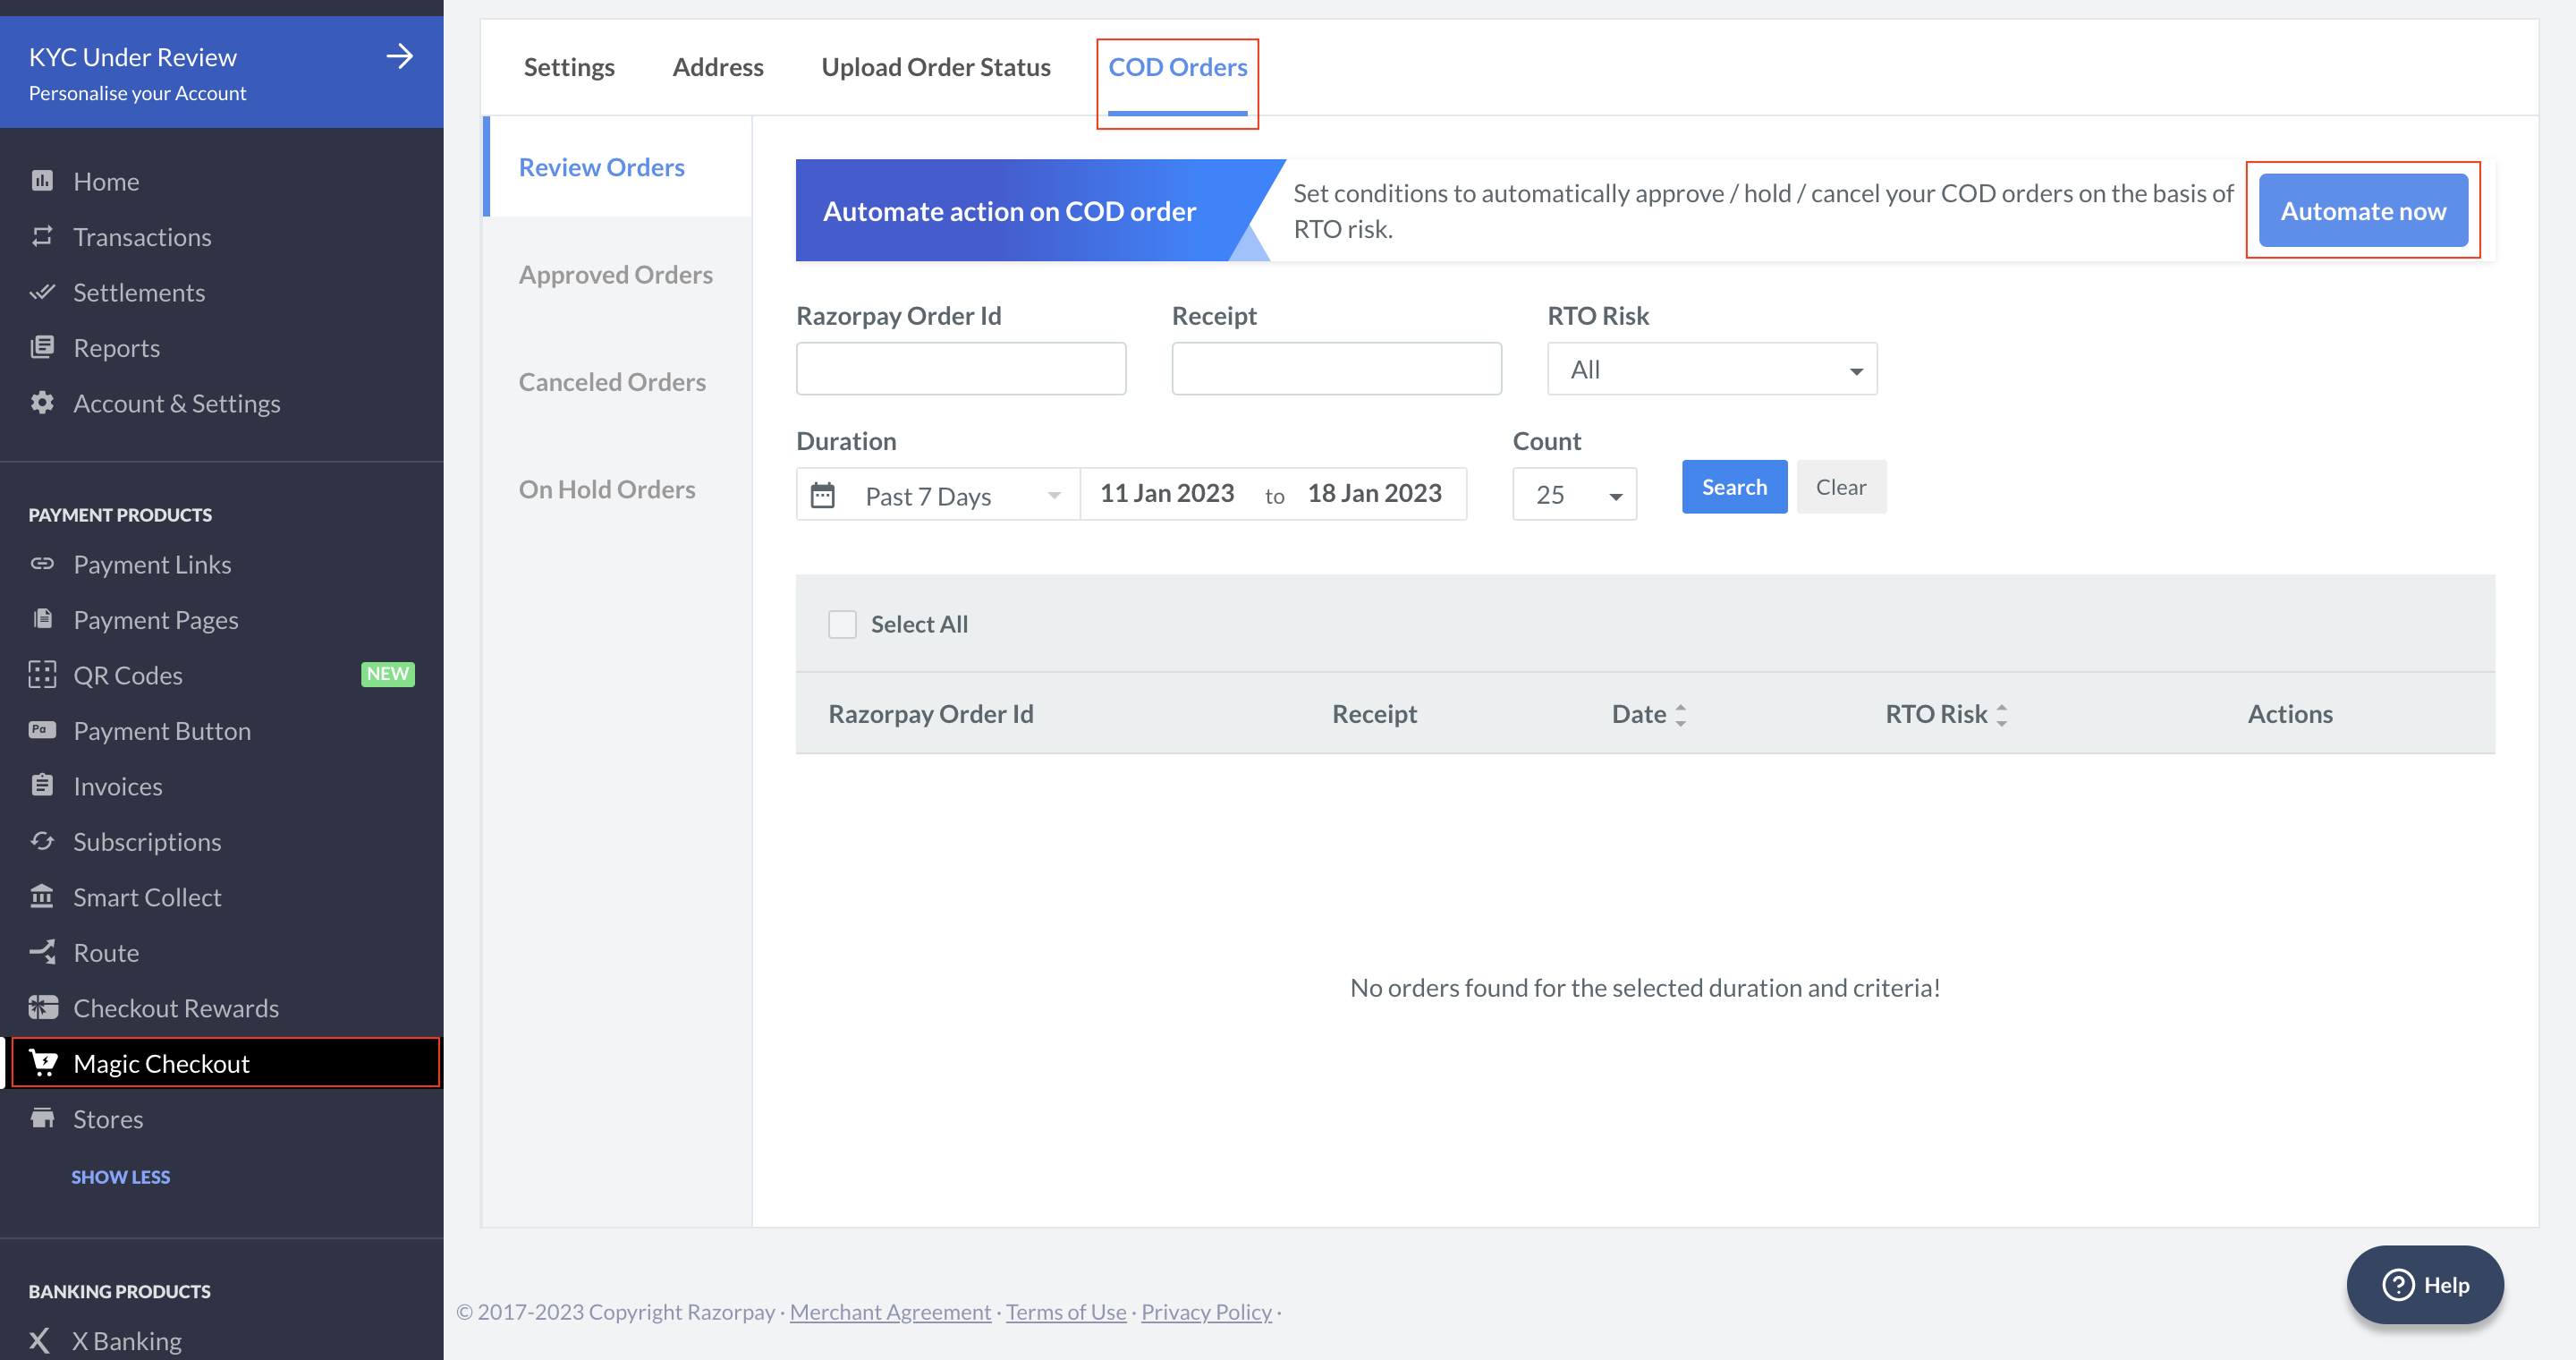Click Merchant Agreement link in footer
Screen dimensions: 2576x1360
(x=889, y=1311)
